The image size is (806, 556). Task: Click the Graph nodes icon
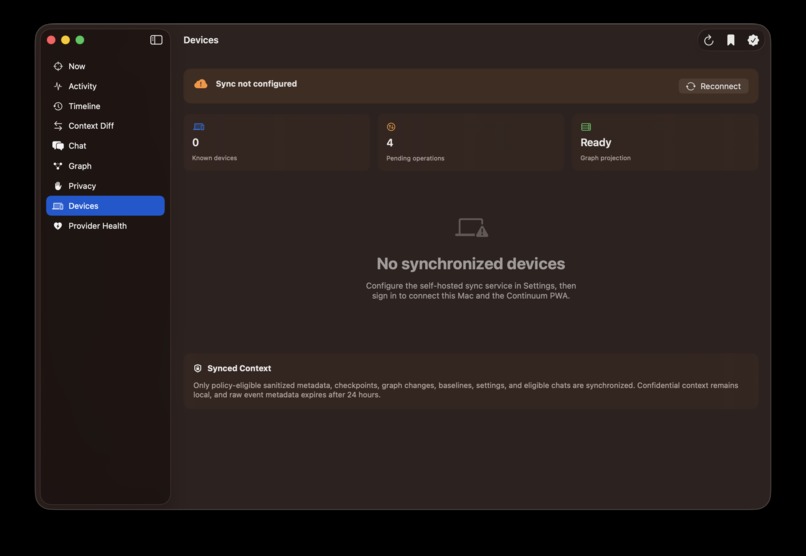click(x=58, y=166)
